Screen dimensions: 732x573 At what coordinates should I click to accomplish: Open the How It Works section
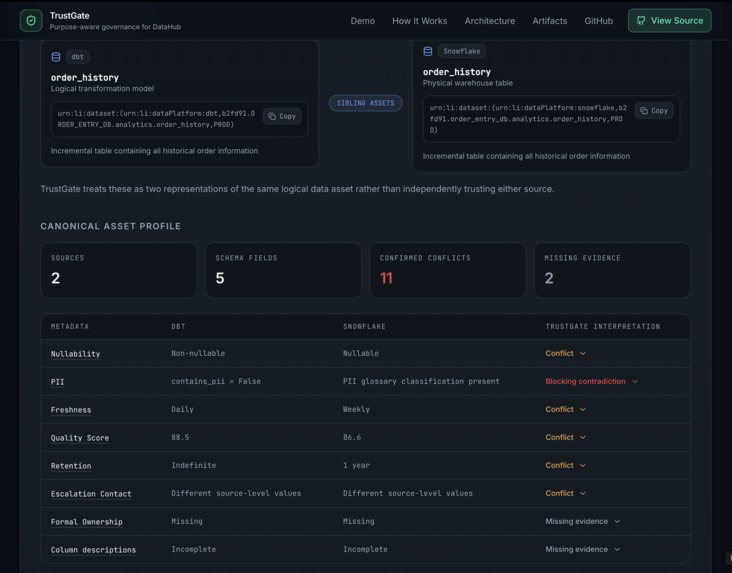pyautogui.click(x=420, y=21)
